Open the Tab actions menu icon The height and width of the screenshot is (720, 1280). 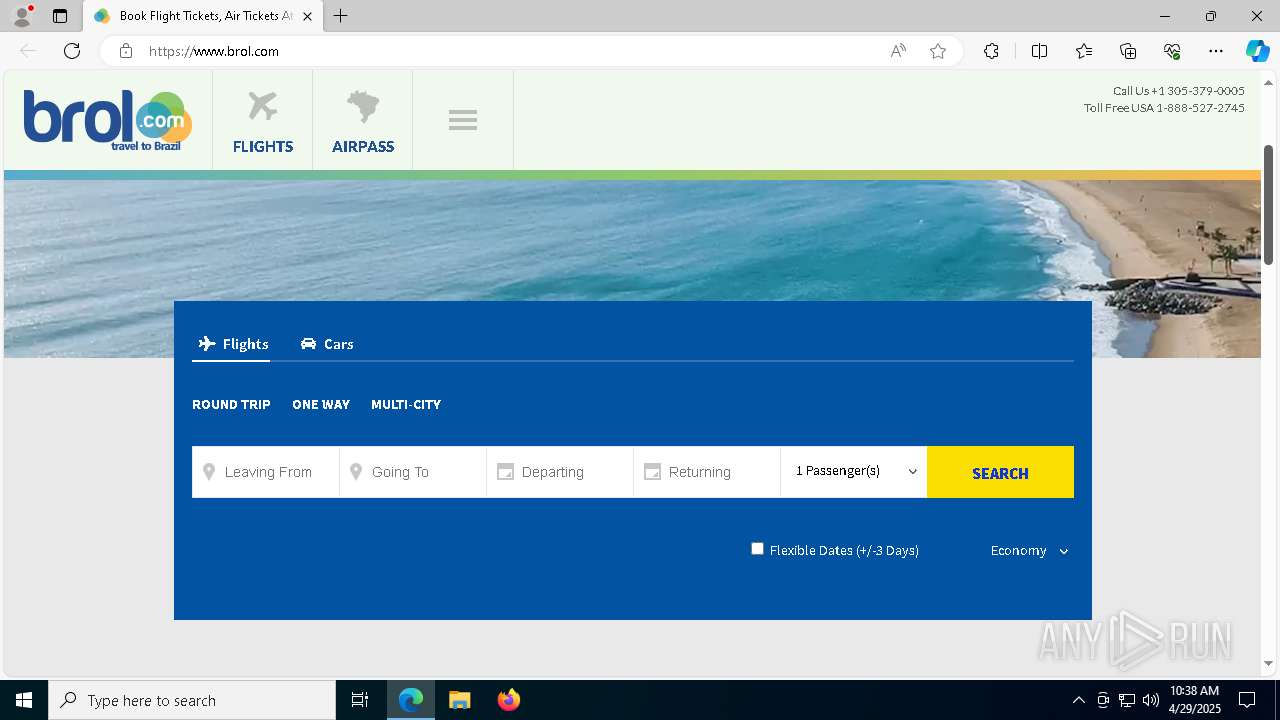pos(60,16)
